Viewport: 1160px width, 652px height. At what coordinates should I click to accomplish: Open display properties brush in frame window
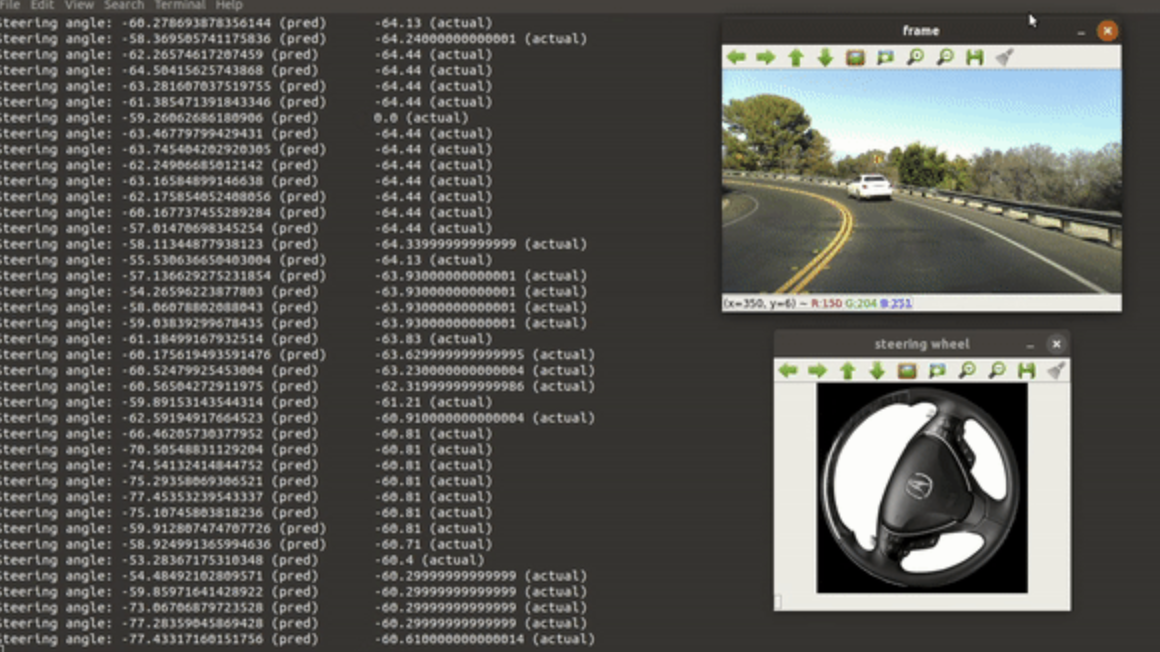[x=1005, y=57]
